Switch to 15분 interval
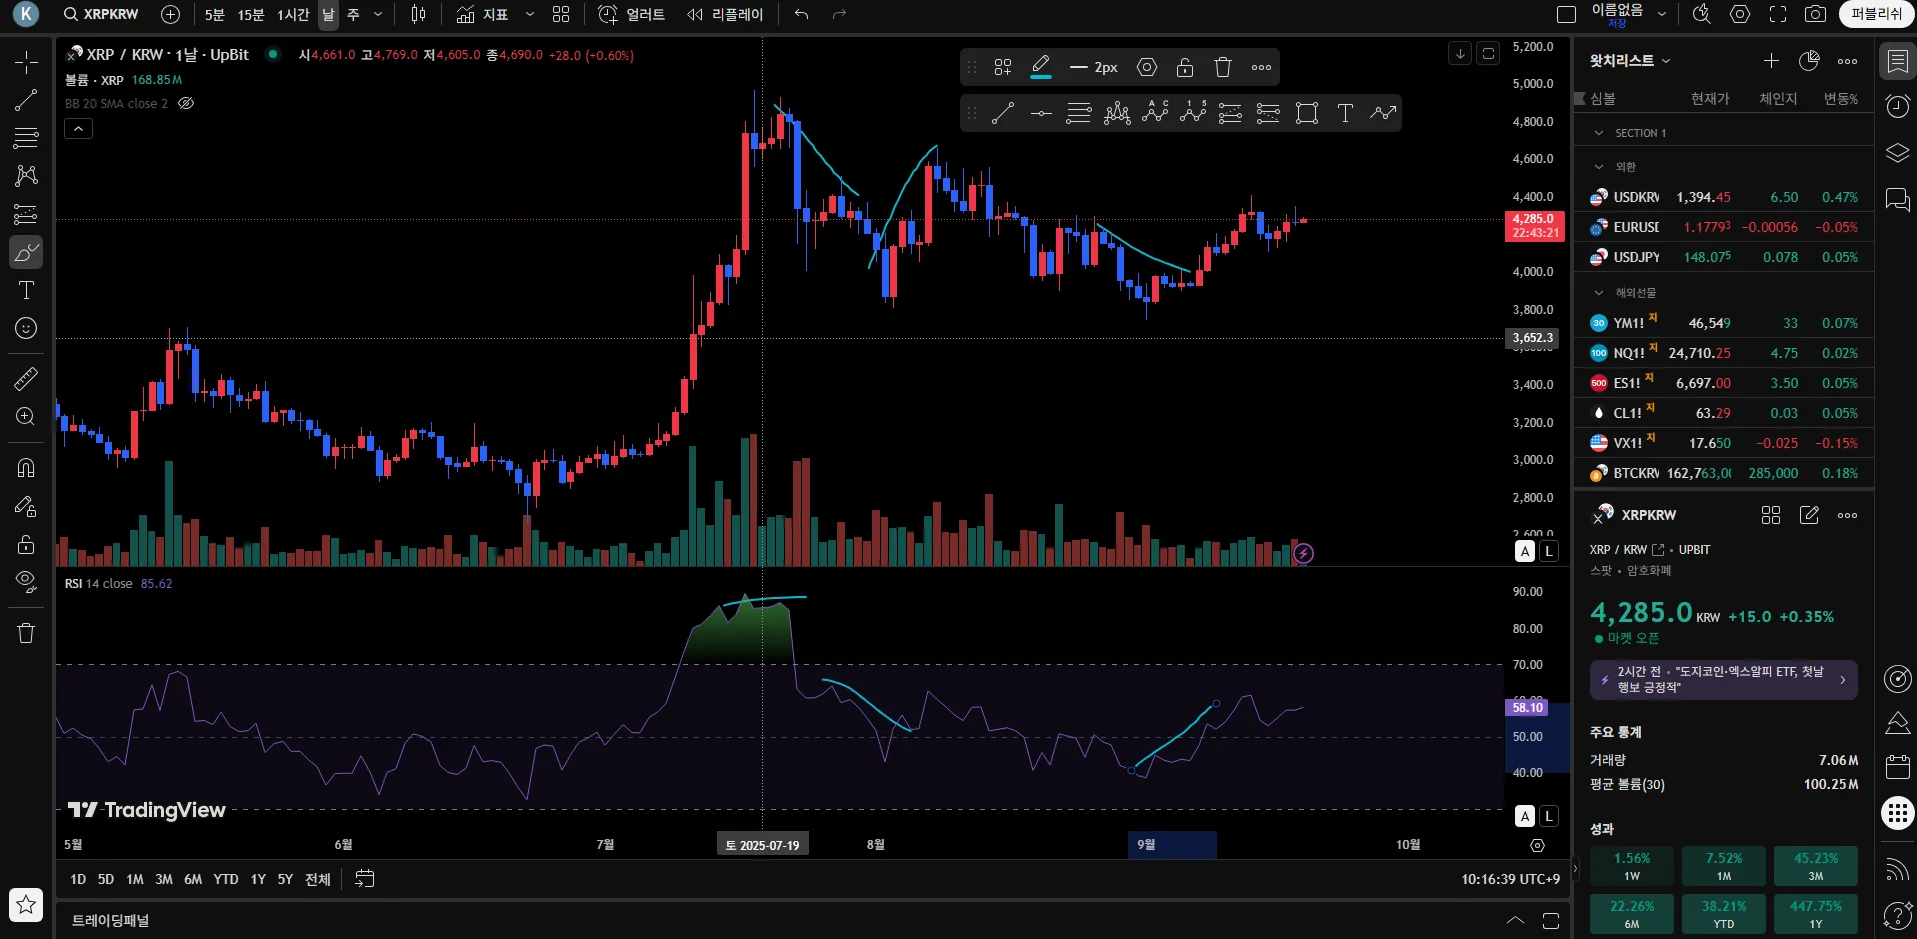The image size is (1917, 939). pos(251,14)
